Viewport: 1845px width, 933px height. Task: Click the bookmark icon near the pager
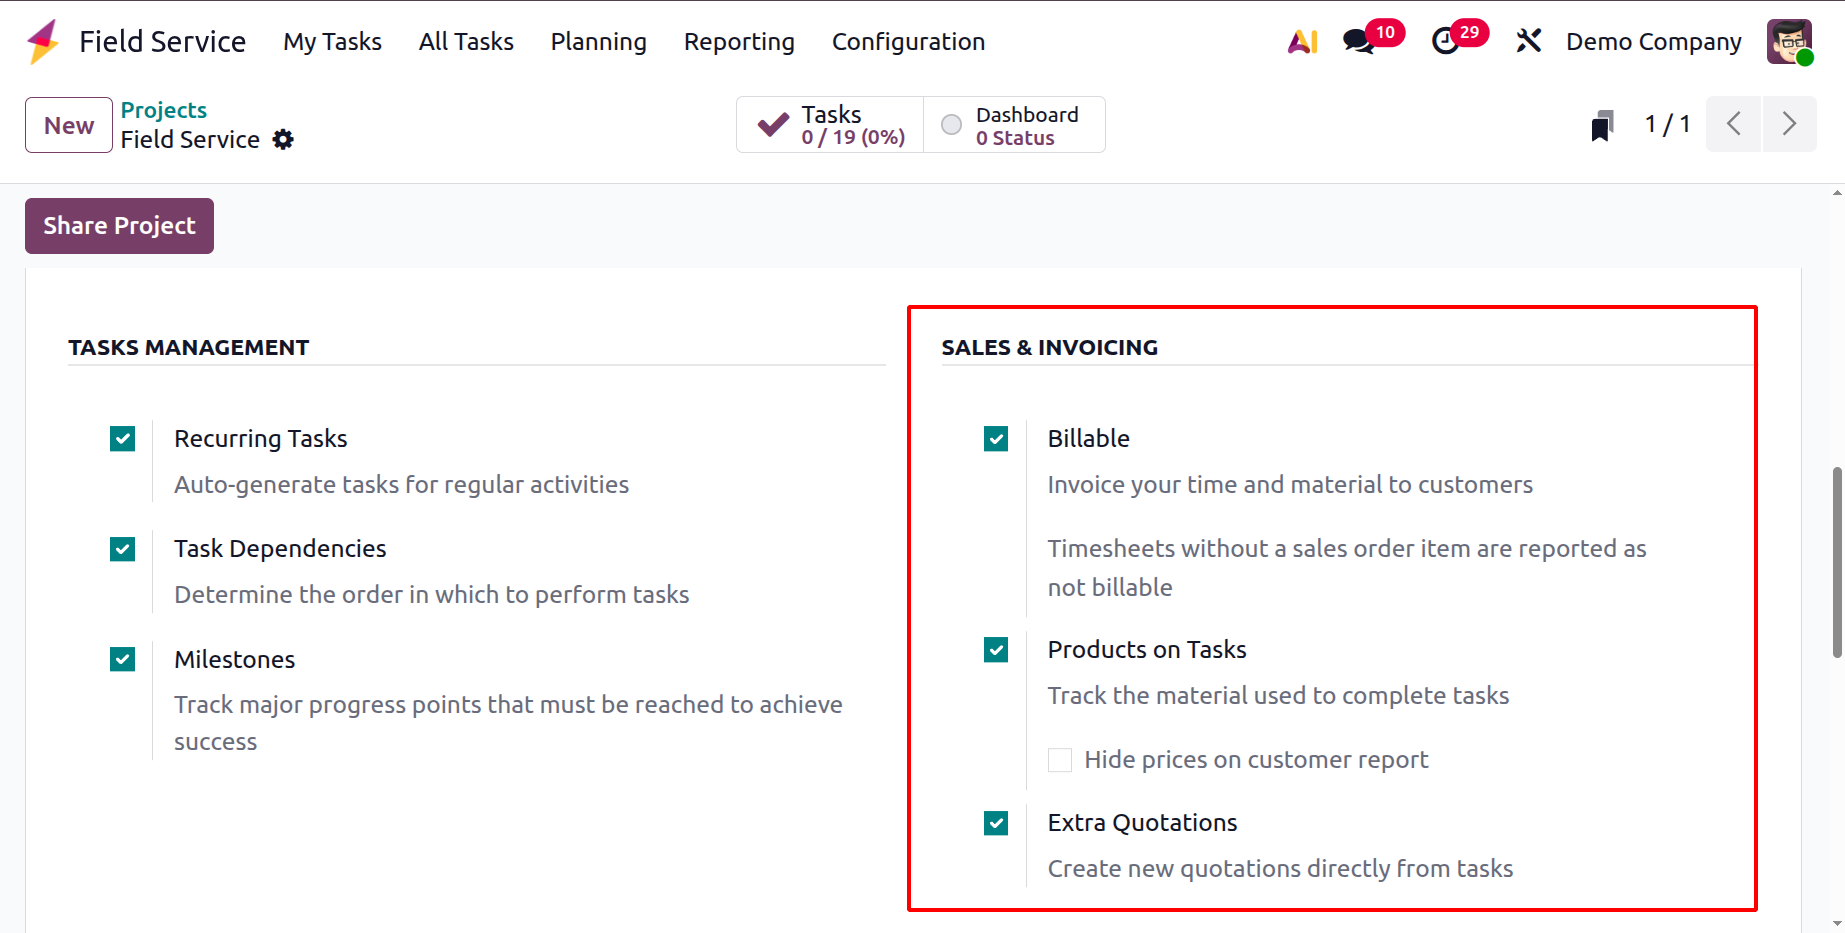pyautogui.click(x=1602, y=126)
